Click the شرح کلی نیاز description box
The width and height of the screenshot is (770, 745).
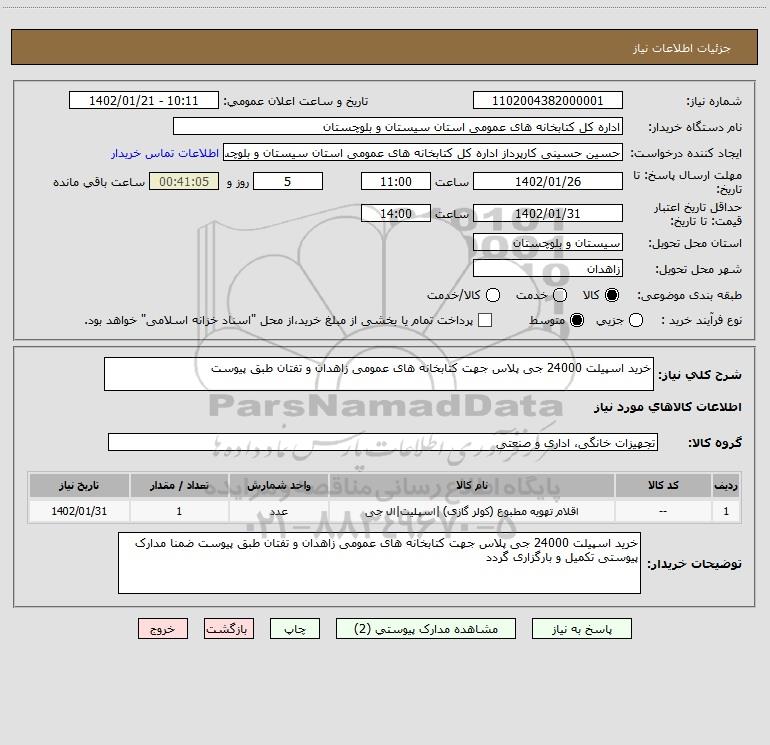379,374
